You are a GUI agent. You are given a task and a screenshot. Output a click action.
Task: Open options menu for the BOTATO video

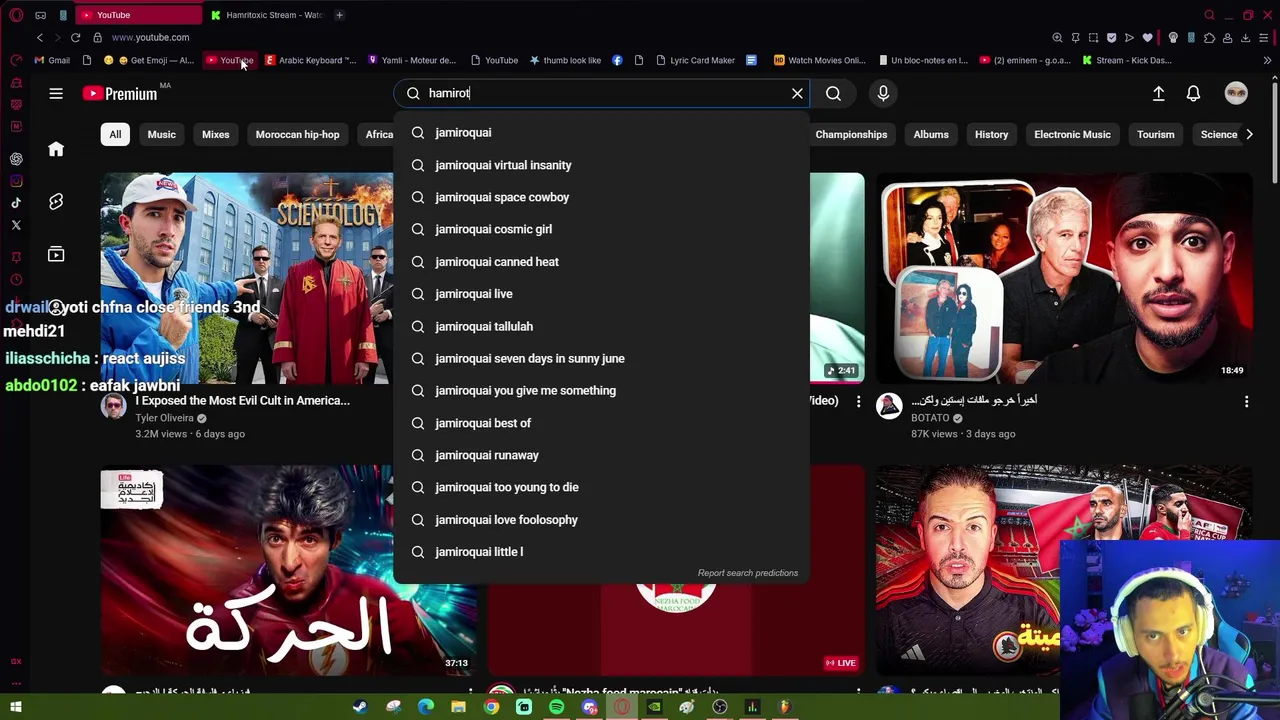(x=1246, y=402)
